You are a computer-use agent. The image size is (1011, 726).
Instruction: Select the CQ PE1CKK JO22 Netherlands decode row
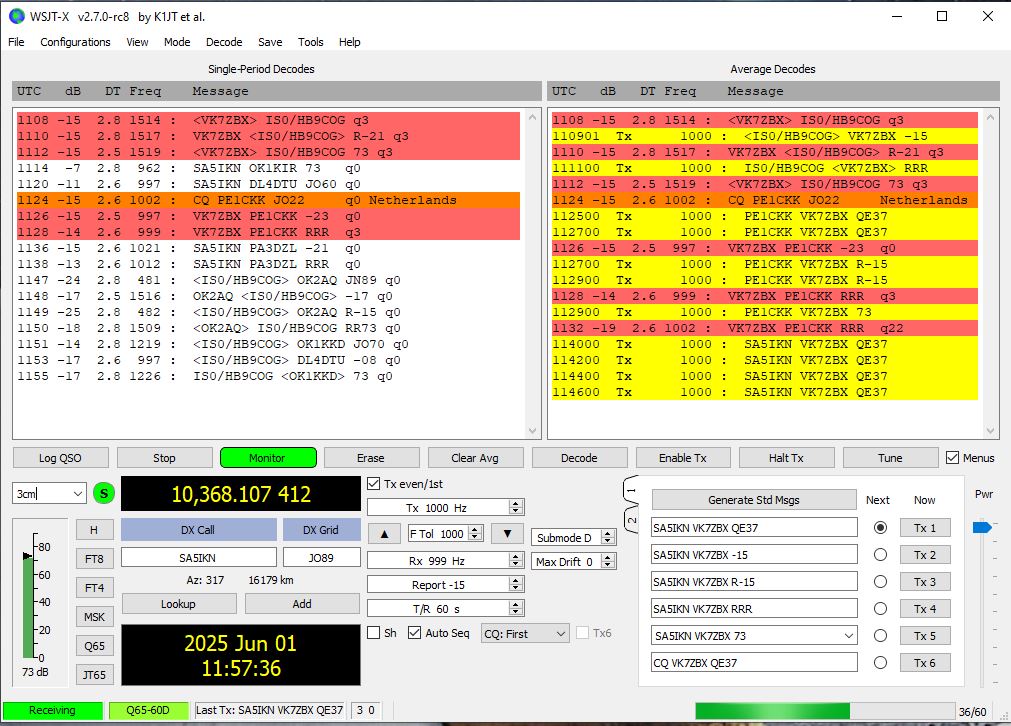(268, 200)
